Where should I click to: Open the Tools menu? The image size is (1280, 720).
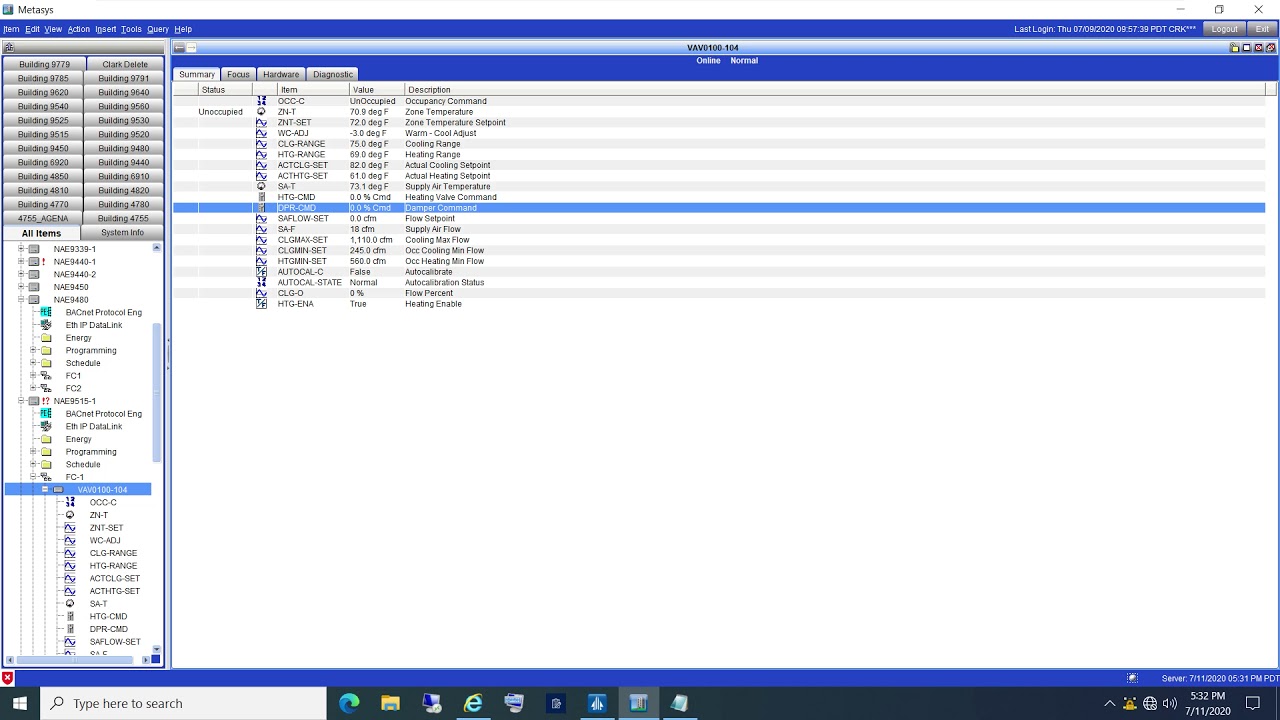pyautogui.click(x=131, y=29)
